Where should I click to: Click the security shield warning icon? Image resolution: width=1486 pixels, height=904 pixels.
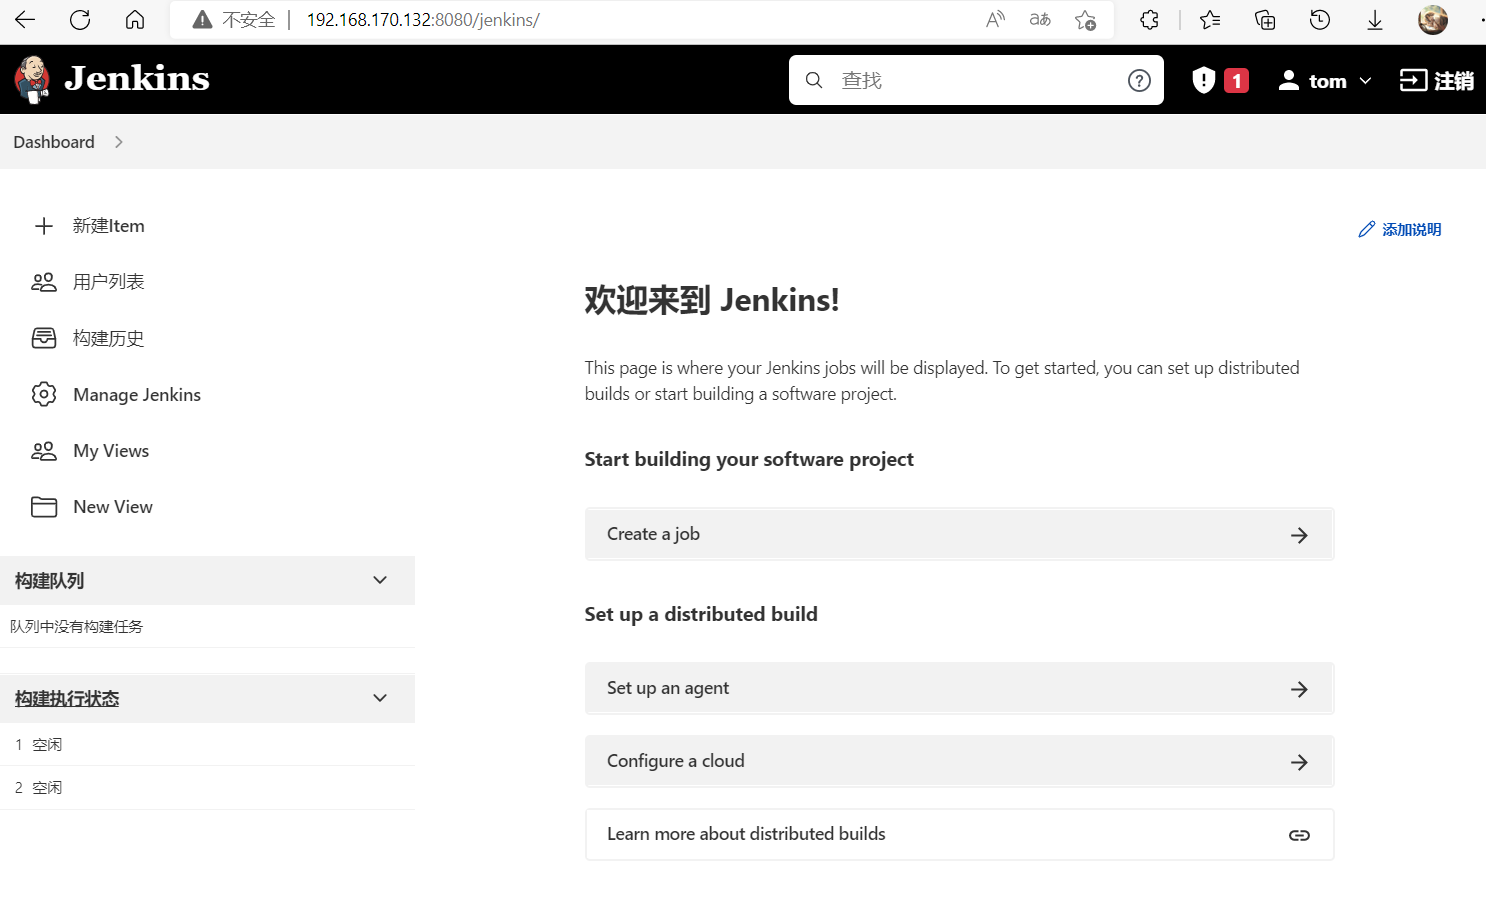1204,80
